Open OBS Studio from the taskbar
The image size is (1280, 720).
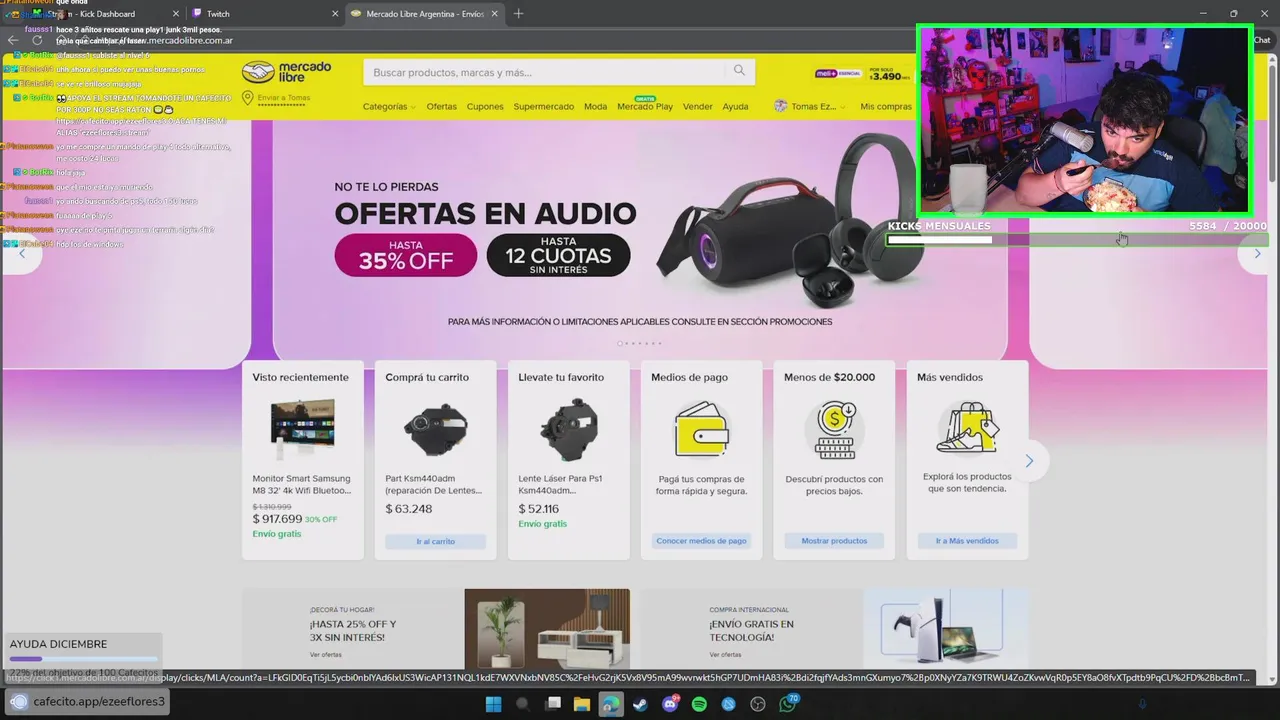pyautogui.click(x=758, y=704)
